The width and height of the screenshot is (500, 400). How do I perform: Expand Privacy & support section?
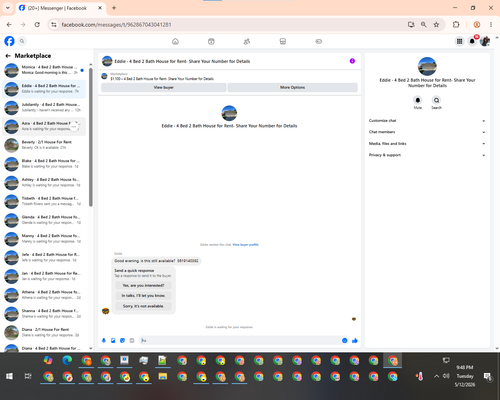[x=427, y=155]
